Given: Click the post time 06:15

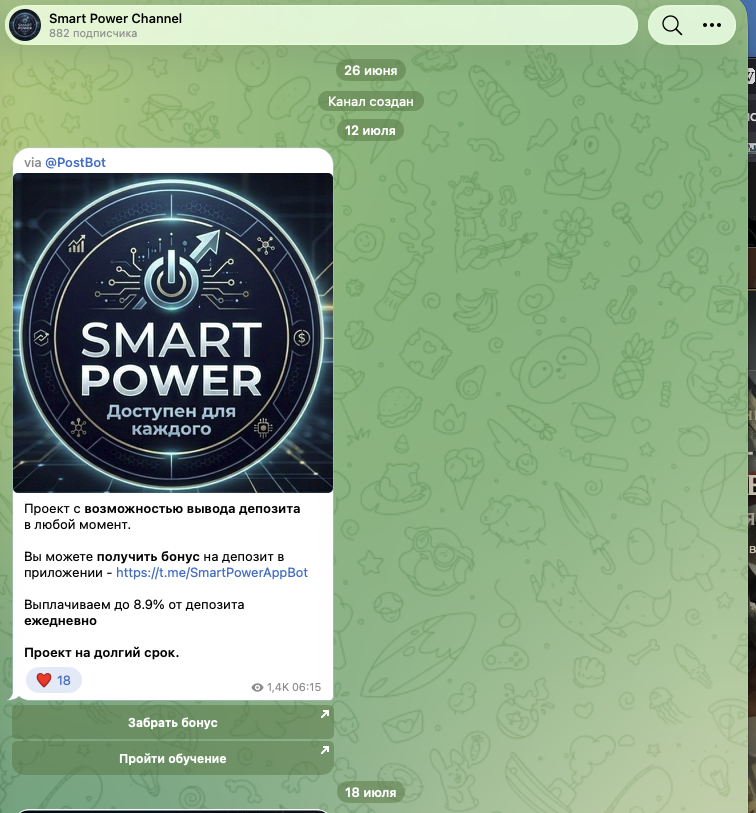Looking at the screenshot, I should point(306,687).
